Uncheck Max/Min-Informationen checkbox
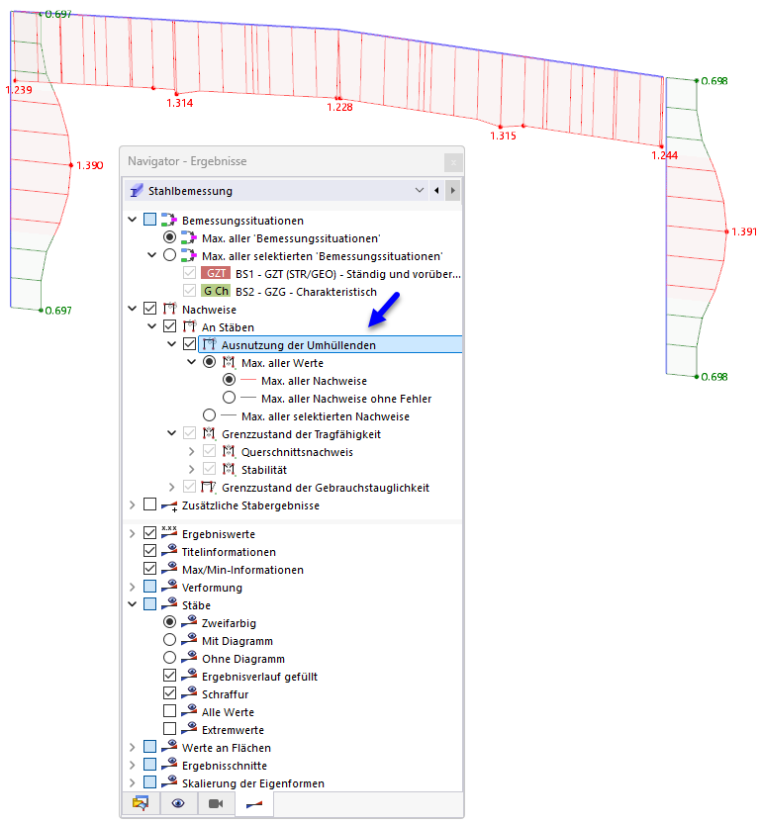This screenshot has width=760, height=824. (150, 569)
